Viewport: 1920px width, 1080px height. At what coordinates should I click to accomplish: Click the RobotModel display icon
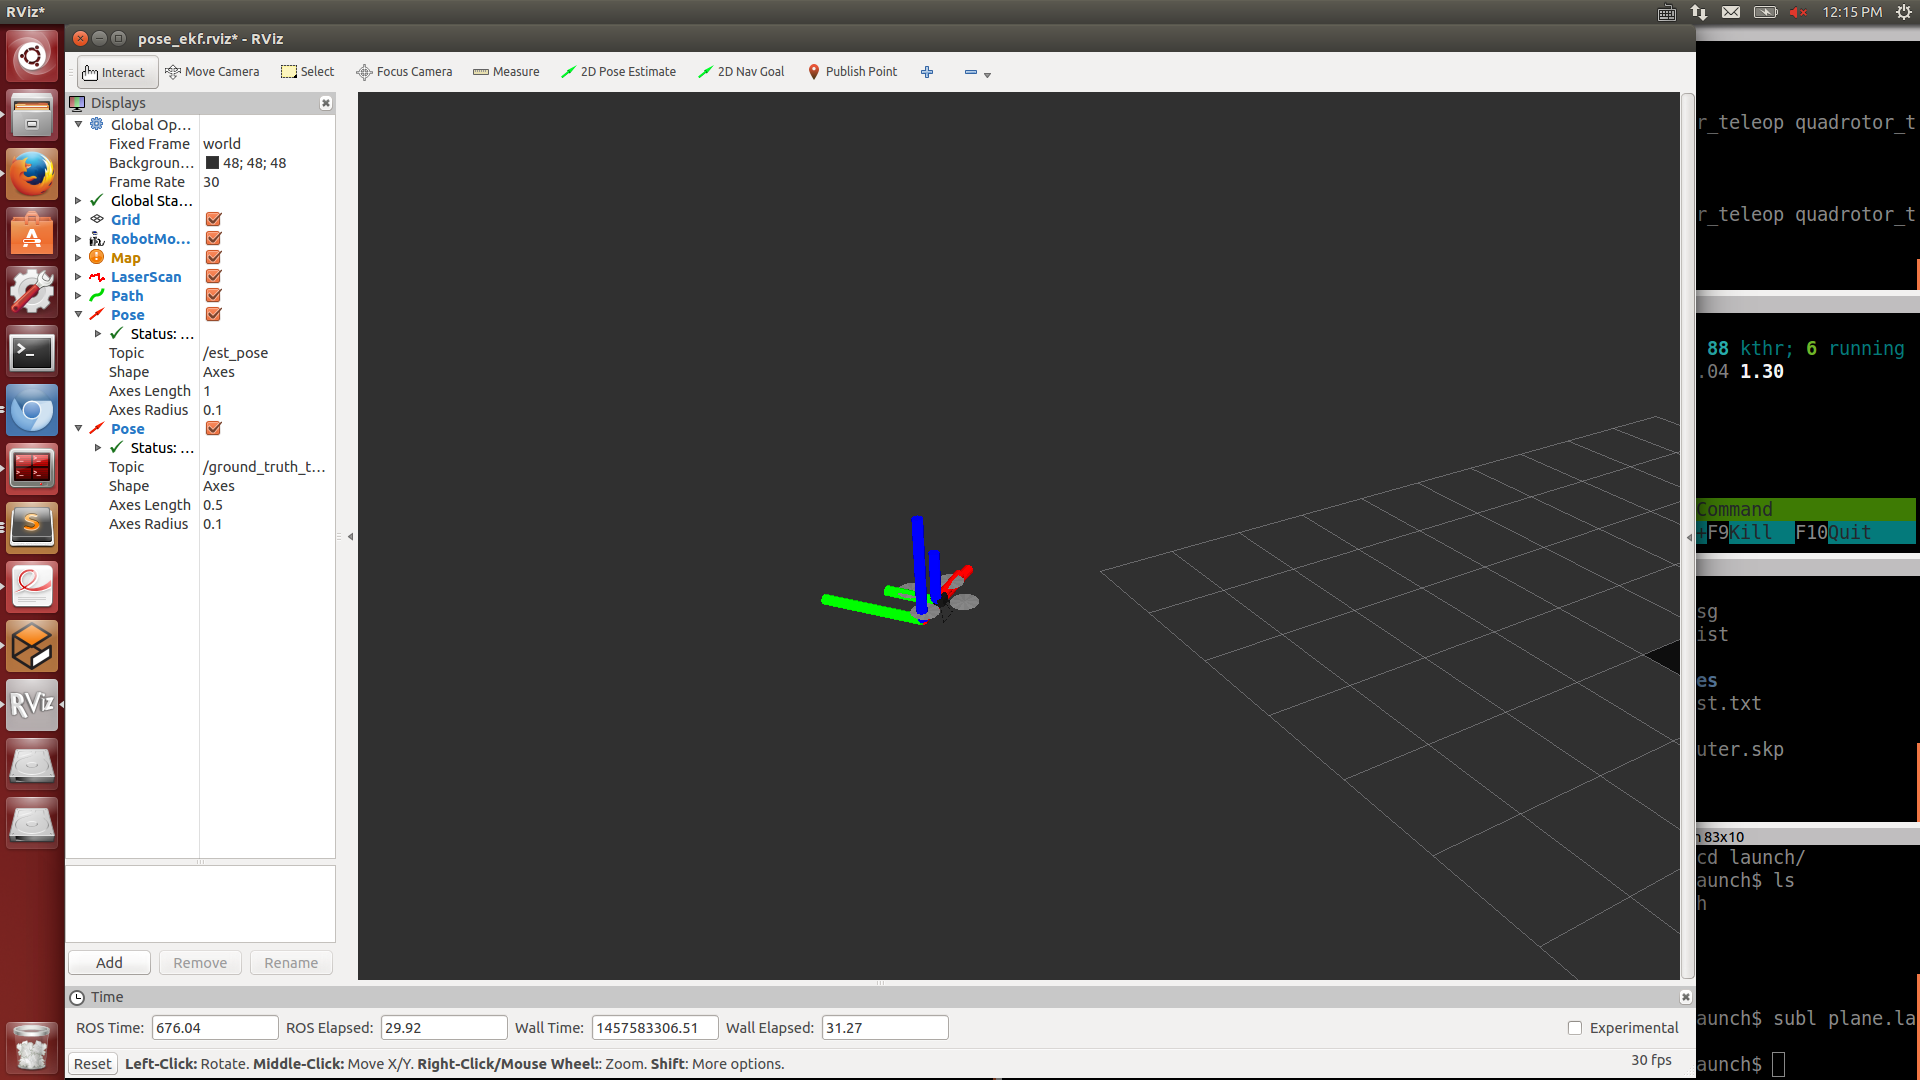[97, 238]
